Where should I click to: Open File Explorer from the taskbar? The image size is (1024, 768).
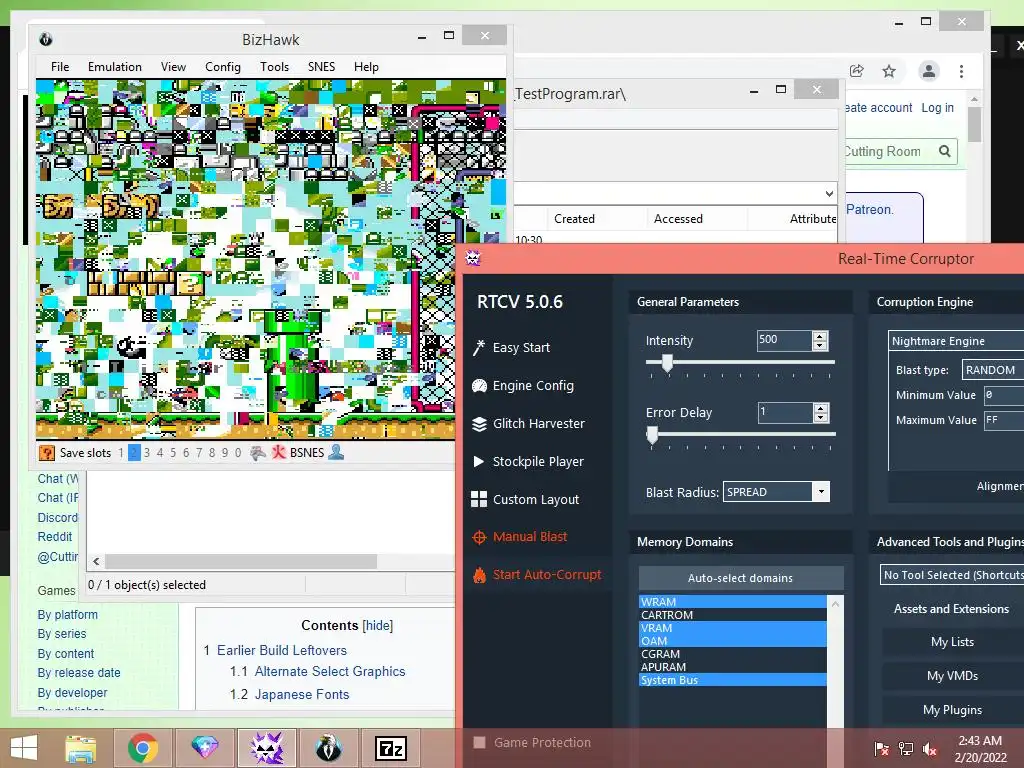click(x=80, y=748)
